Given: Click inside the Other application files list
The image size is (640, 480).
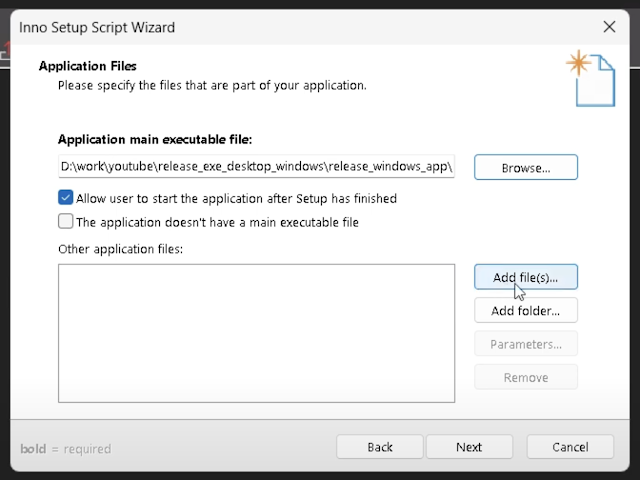Looking at the screenshot, I should tap(256, 333).
